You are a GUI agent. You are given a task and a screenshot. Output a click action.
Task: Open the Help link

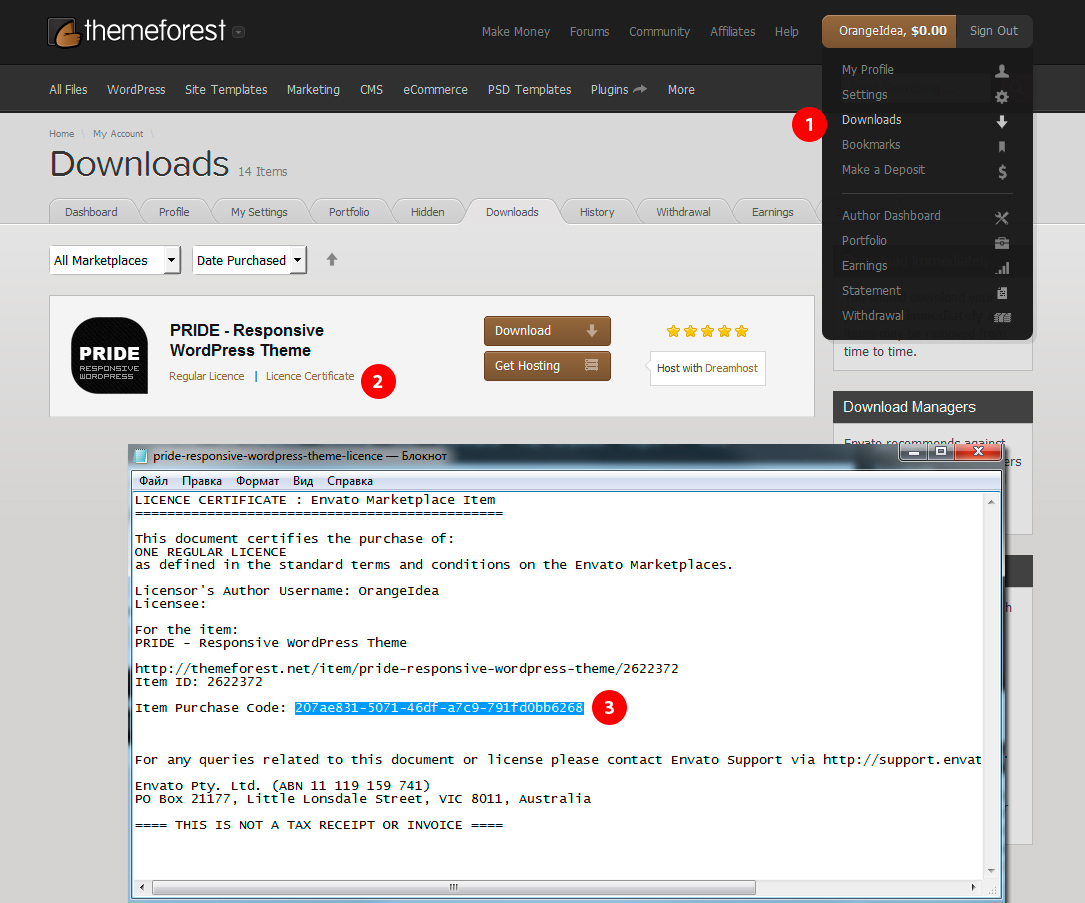786,32
